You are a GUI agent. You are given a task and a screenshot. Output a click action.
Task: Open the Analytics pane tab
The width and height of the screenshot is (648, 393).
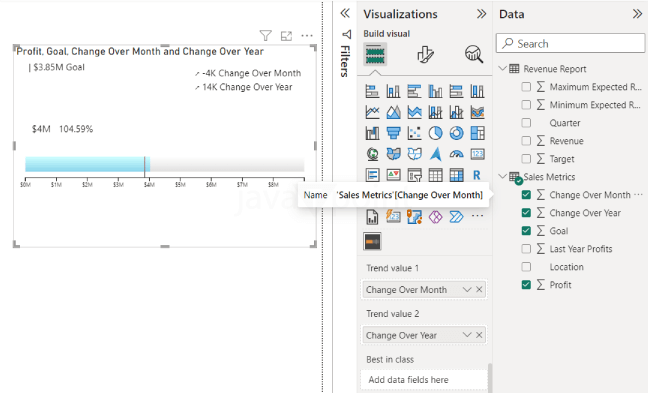coord(474,54)
